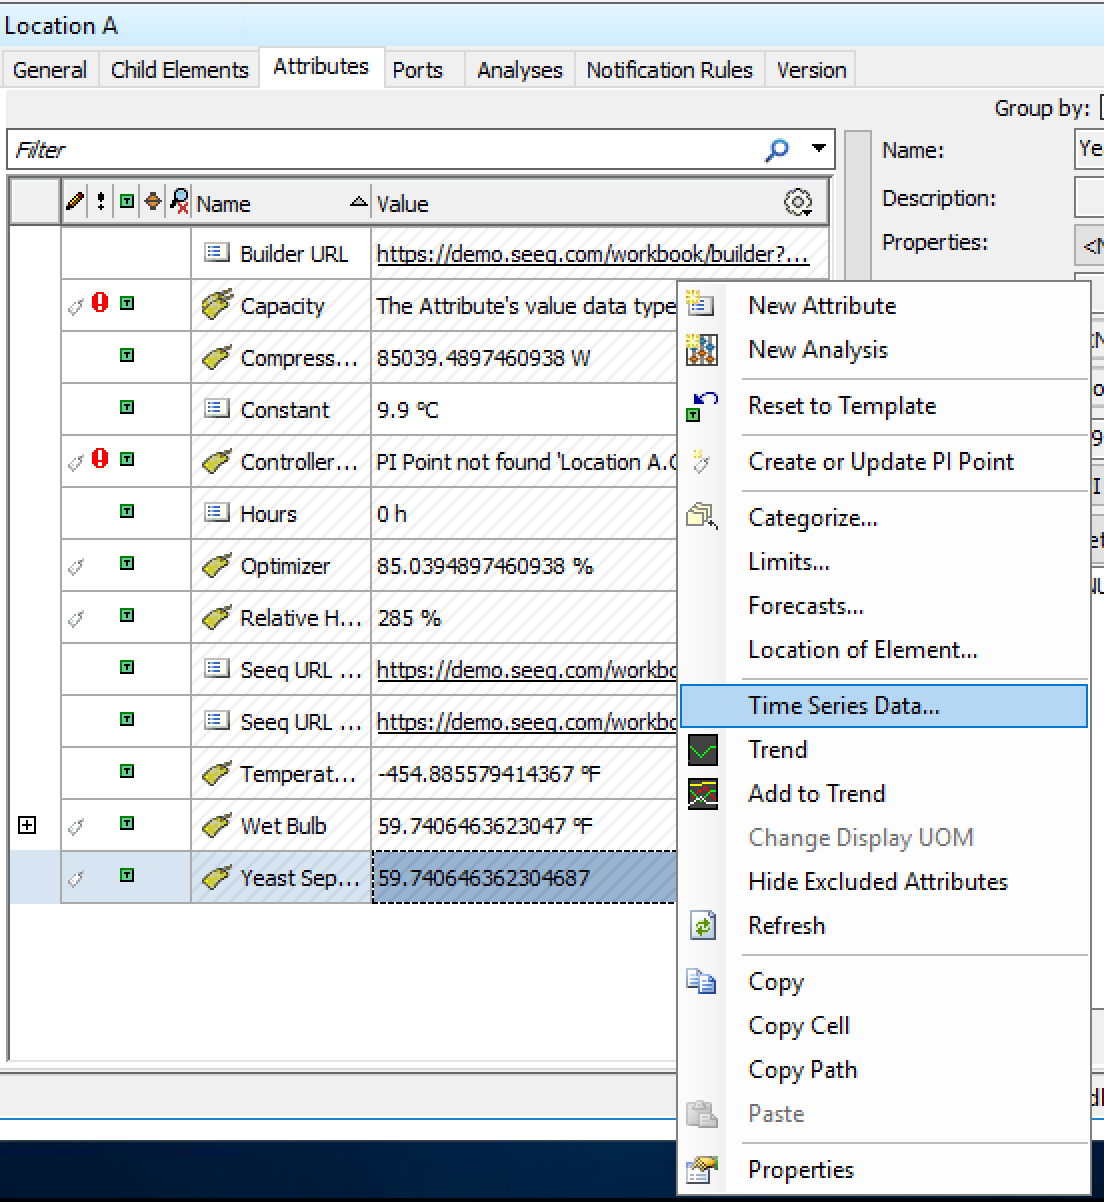Image resolution: width=1104 pixels, height=1202 pixels.
Task: Select the Optimizer attribute row
Action: pyautogui.click(x=285, y=566)
